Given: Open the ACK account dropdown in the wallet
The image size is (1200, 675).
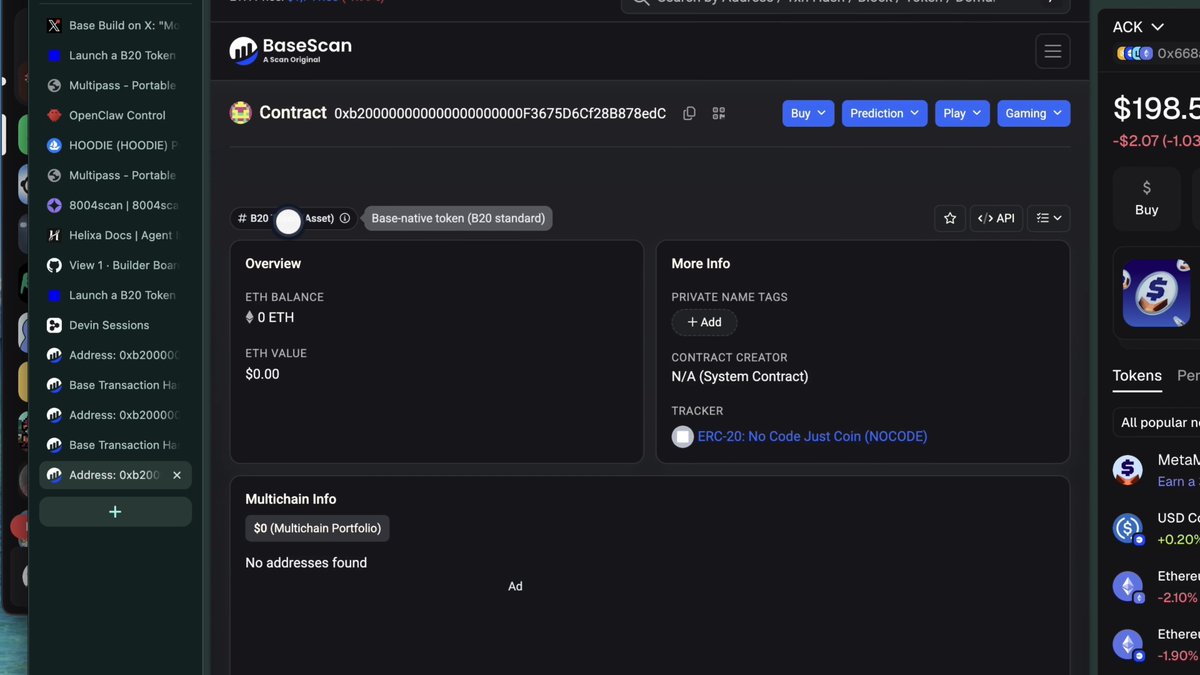Looking at the screenshot, I should pos(1138,27).
